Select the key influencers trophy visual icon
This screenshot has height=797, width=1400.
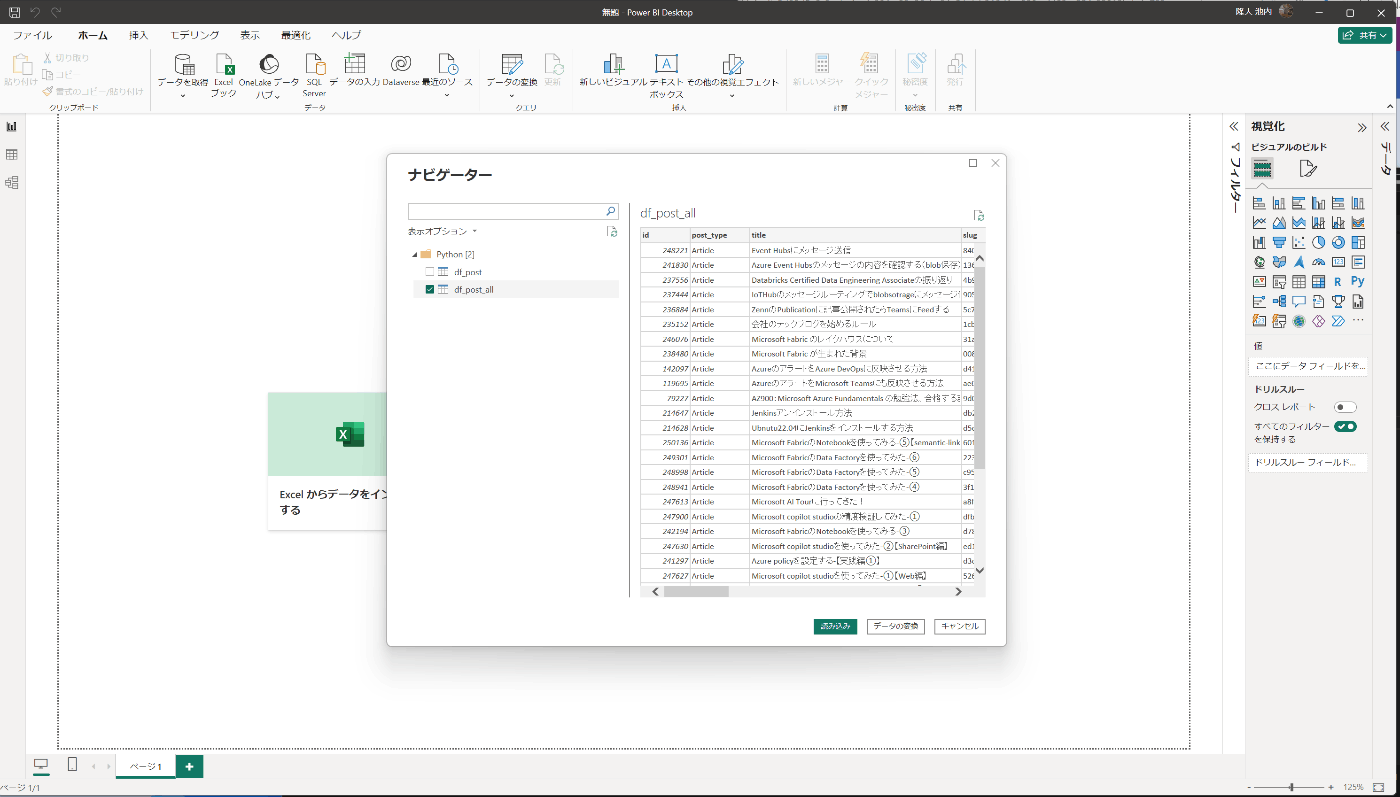[x=1338, y=301]
